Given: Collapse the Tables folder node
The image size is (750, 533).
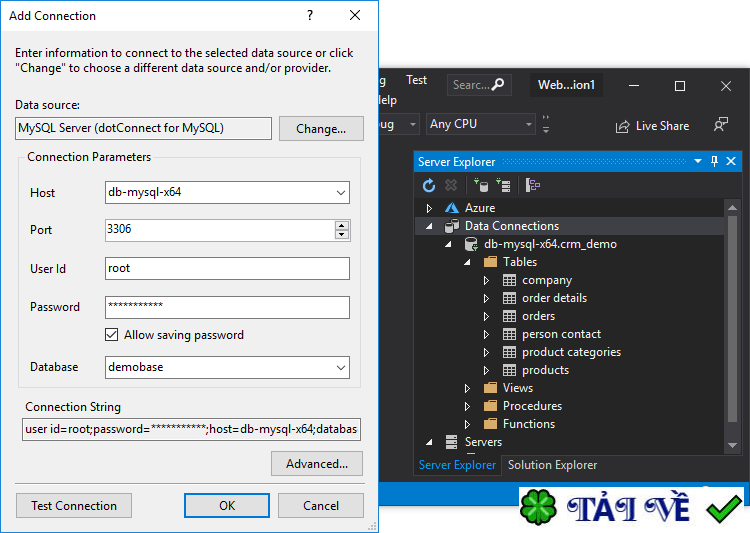Looking at the screenshot, I should [x=467, y=262].
